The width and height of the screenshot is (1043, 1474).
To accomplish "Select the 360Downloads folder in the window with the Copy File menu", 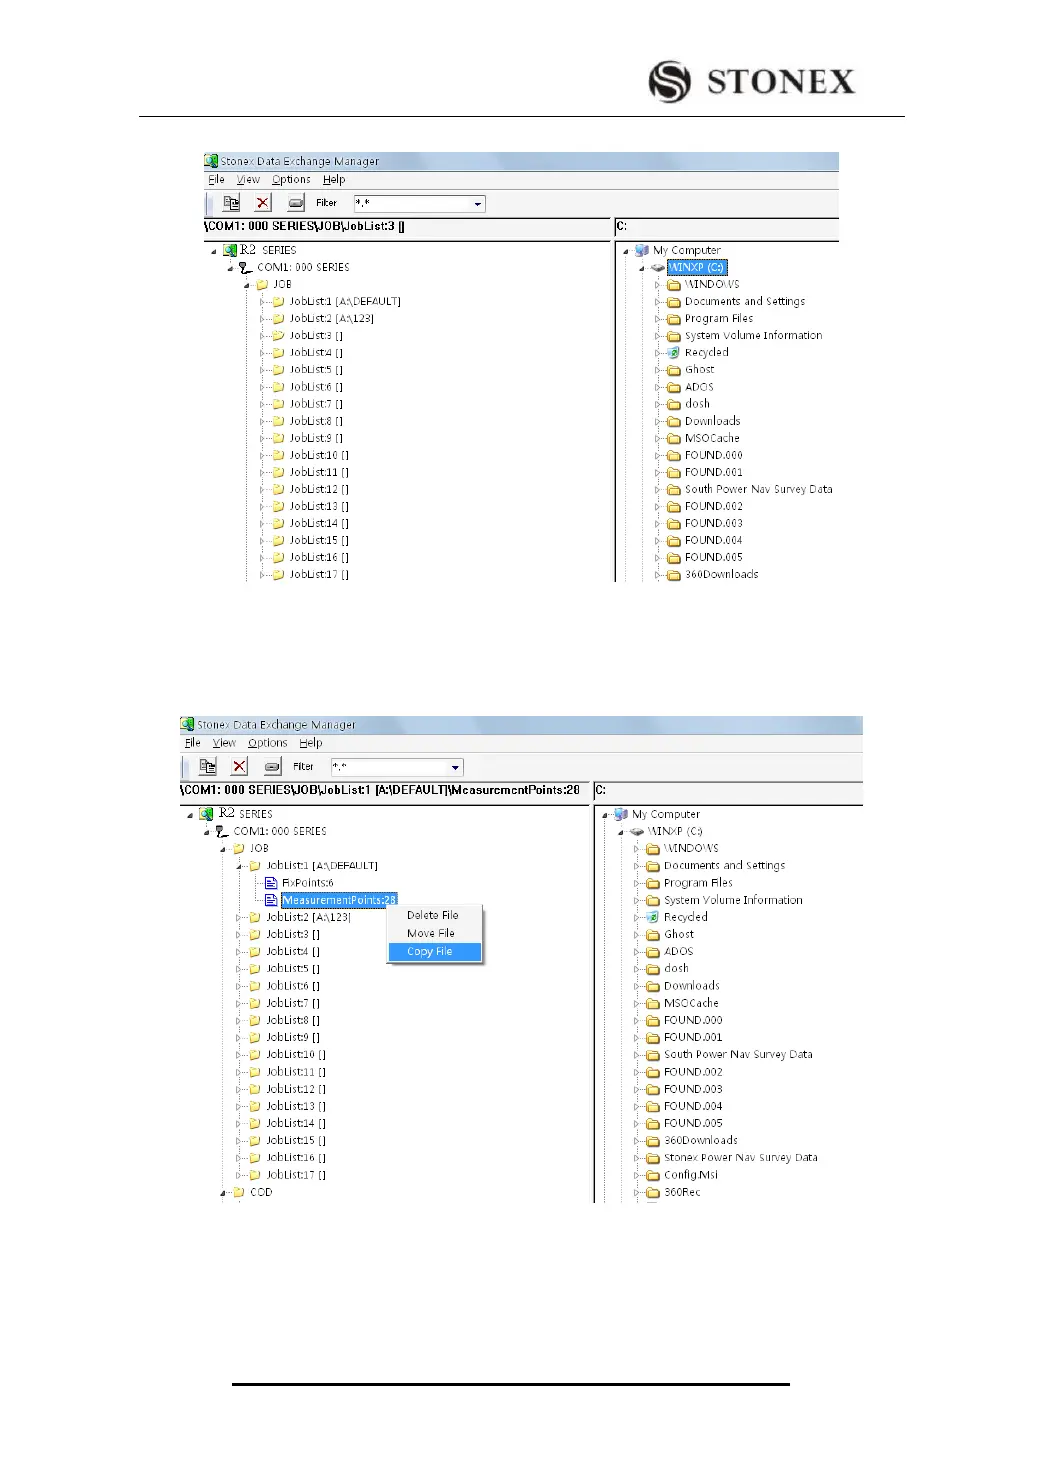I will 700,1141.
